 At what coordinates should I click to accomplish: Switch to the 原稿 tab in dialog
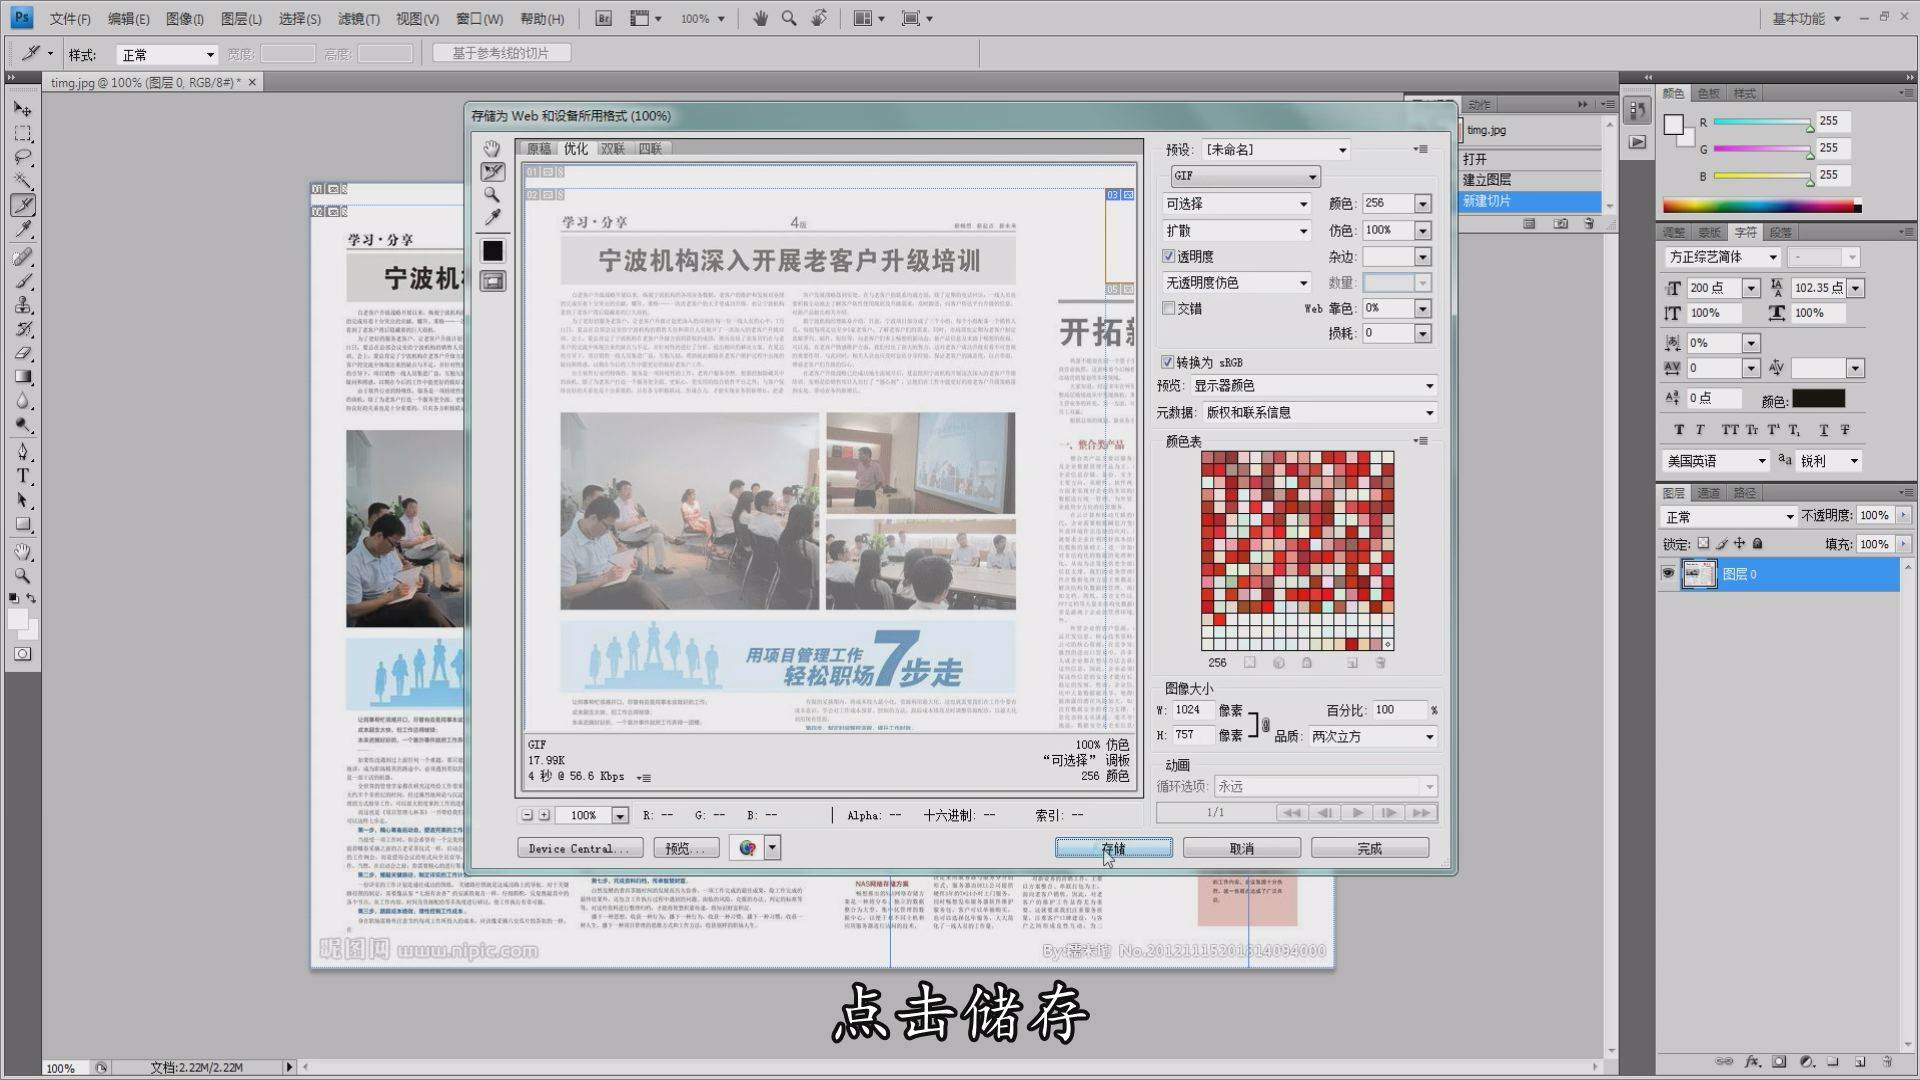pos(539,148)
